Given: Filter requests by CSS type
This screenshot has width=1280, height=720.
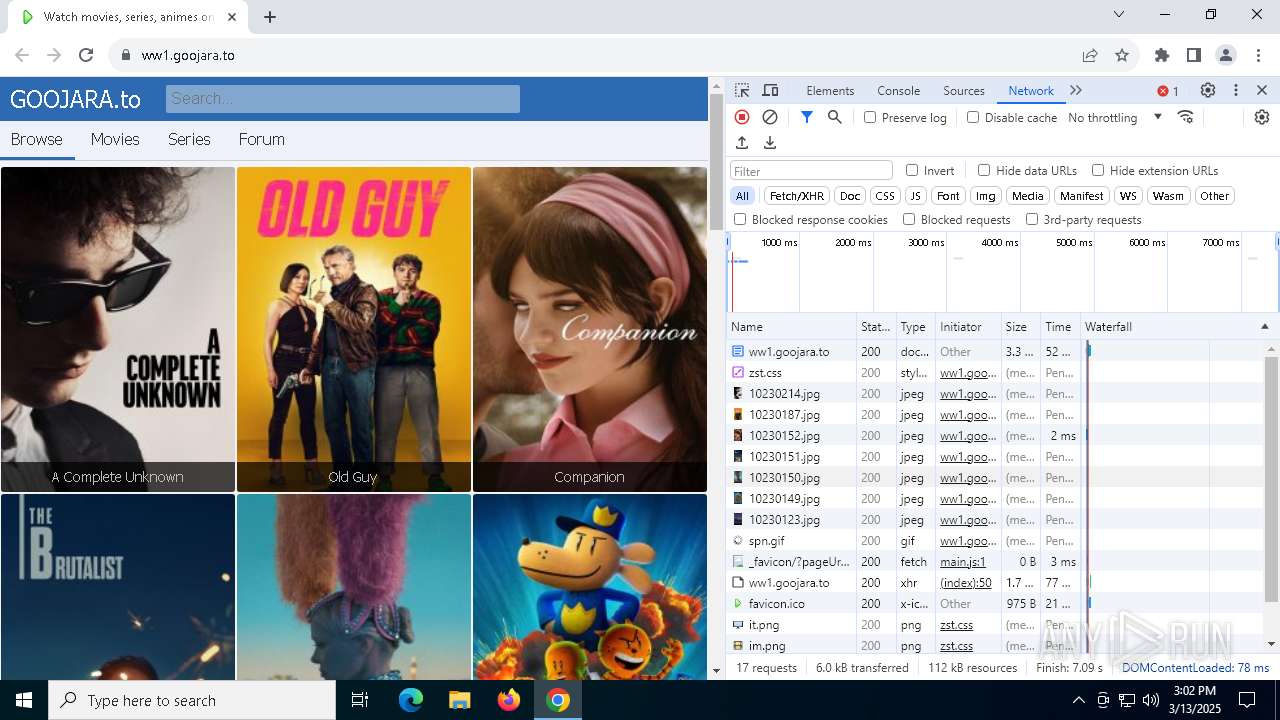Looking at the screenshot, I should pyautogui.click(x=884, y=196).
